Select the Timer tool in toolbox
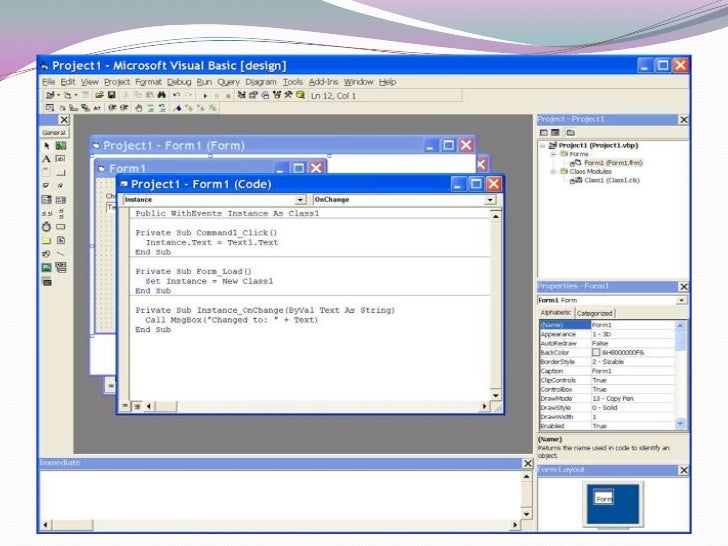 46,227
